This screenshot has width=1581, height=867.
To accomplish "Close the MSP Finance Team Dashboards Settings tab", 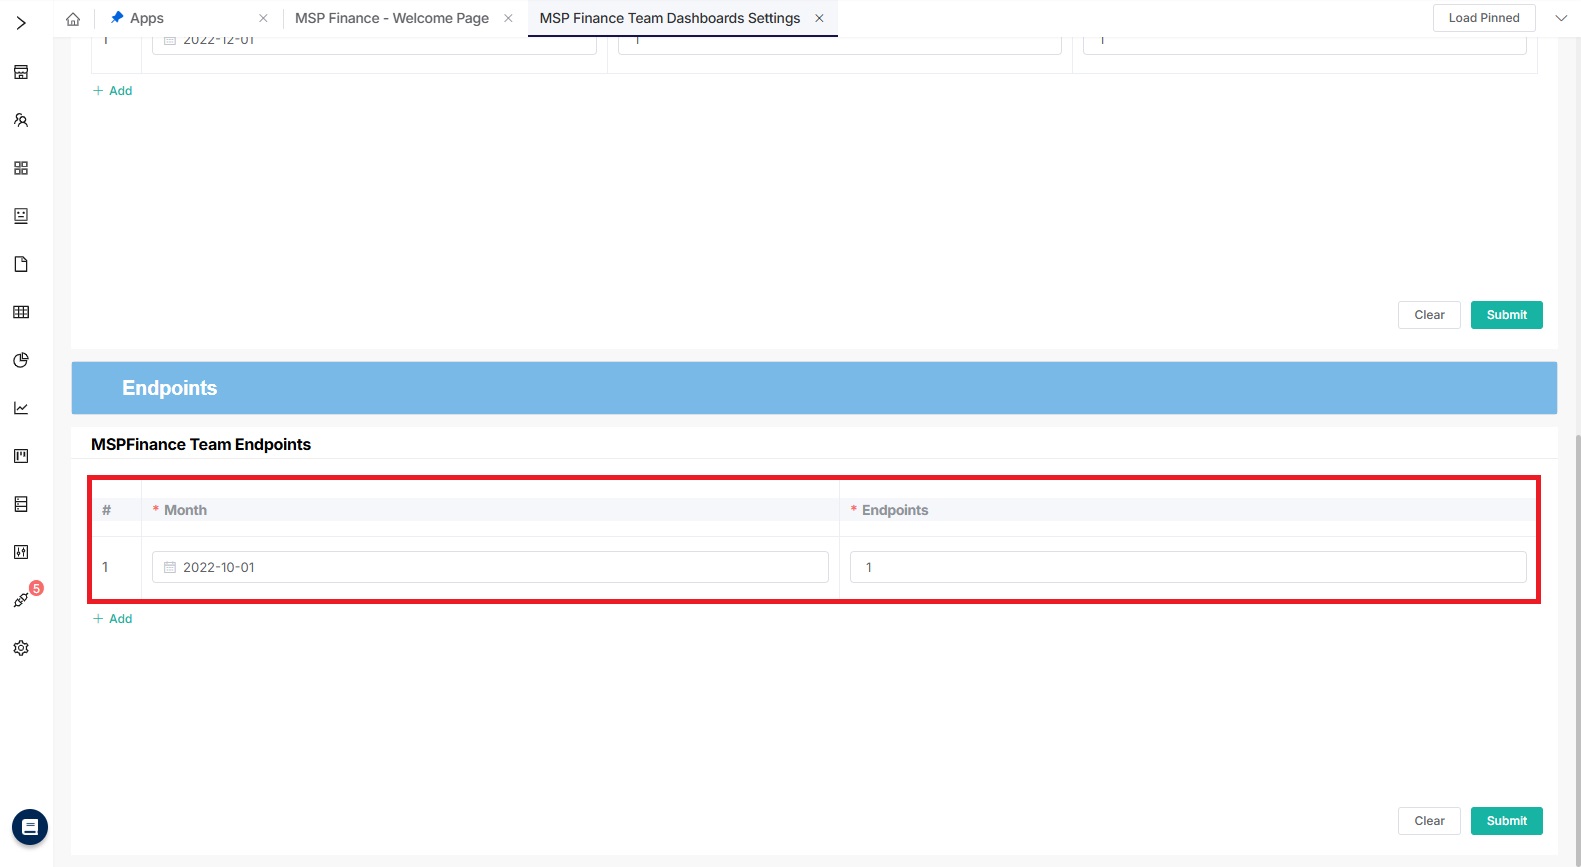I will coord(819,18).
